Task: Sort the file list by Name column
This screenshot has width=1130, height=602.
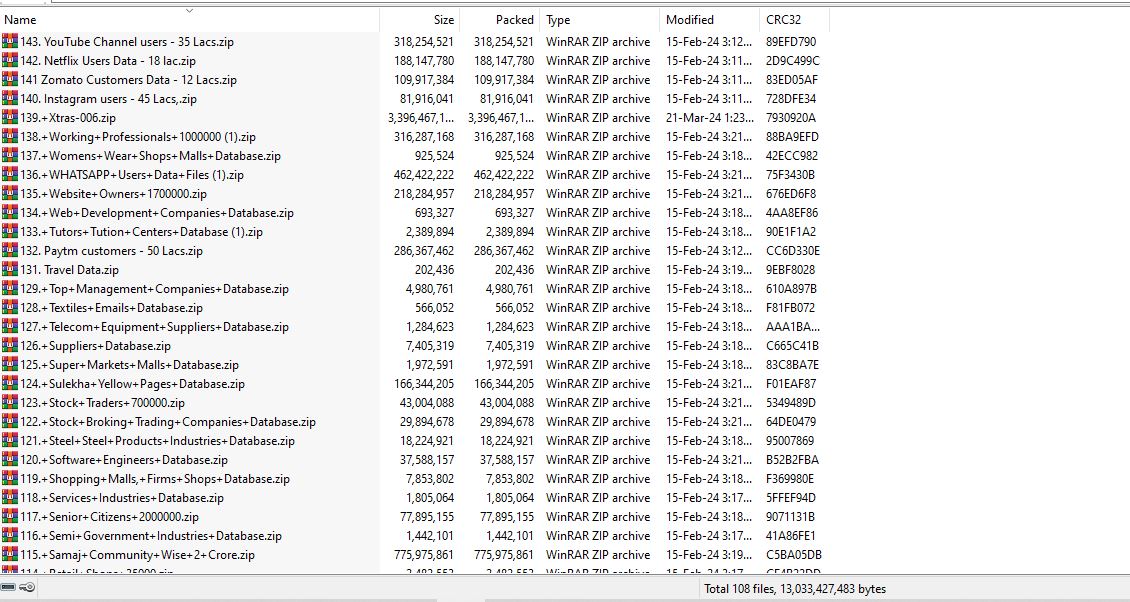Action: [21, 20]
